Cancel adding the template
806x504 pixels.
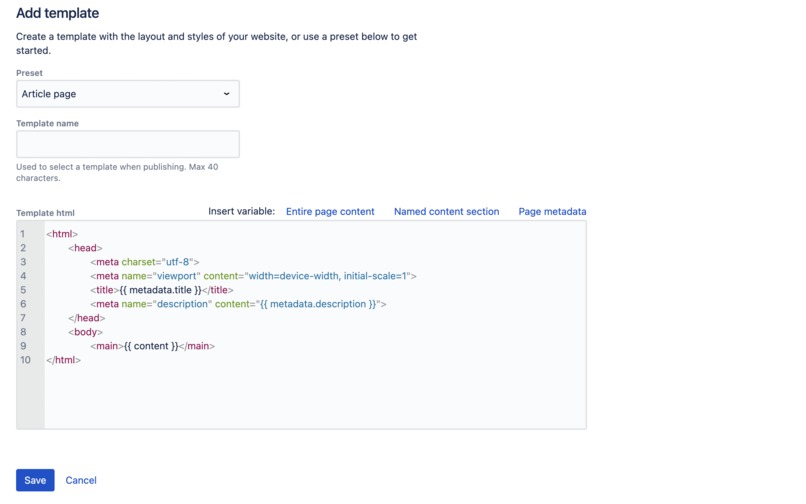[x=81, y=480]
